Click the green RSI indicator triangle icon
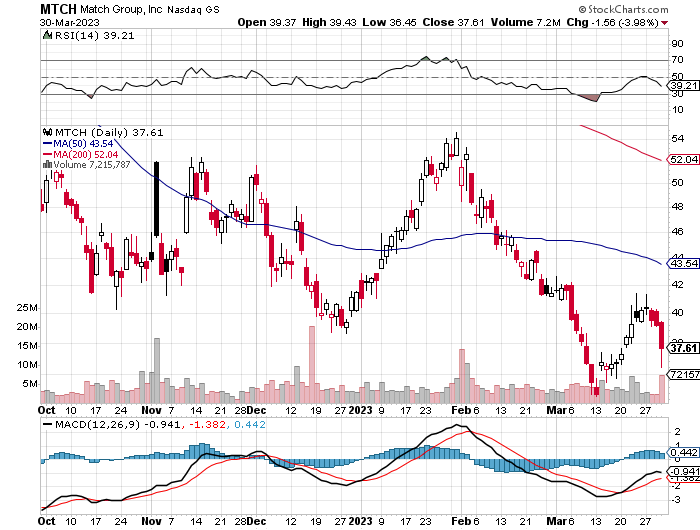 (47, 35)
